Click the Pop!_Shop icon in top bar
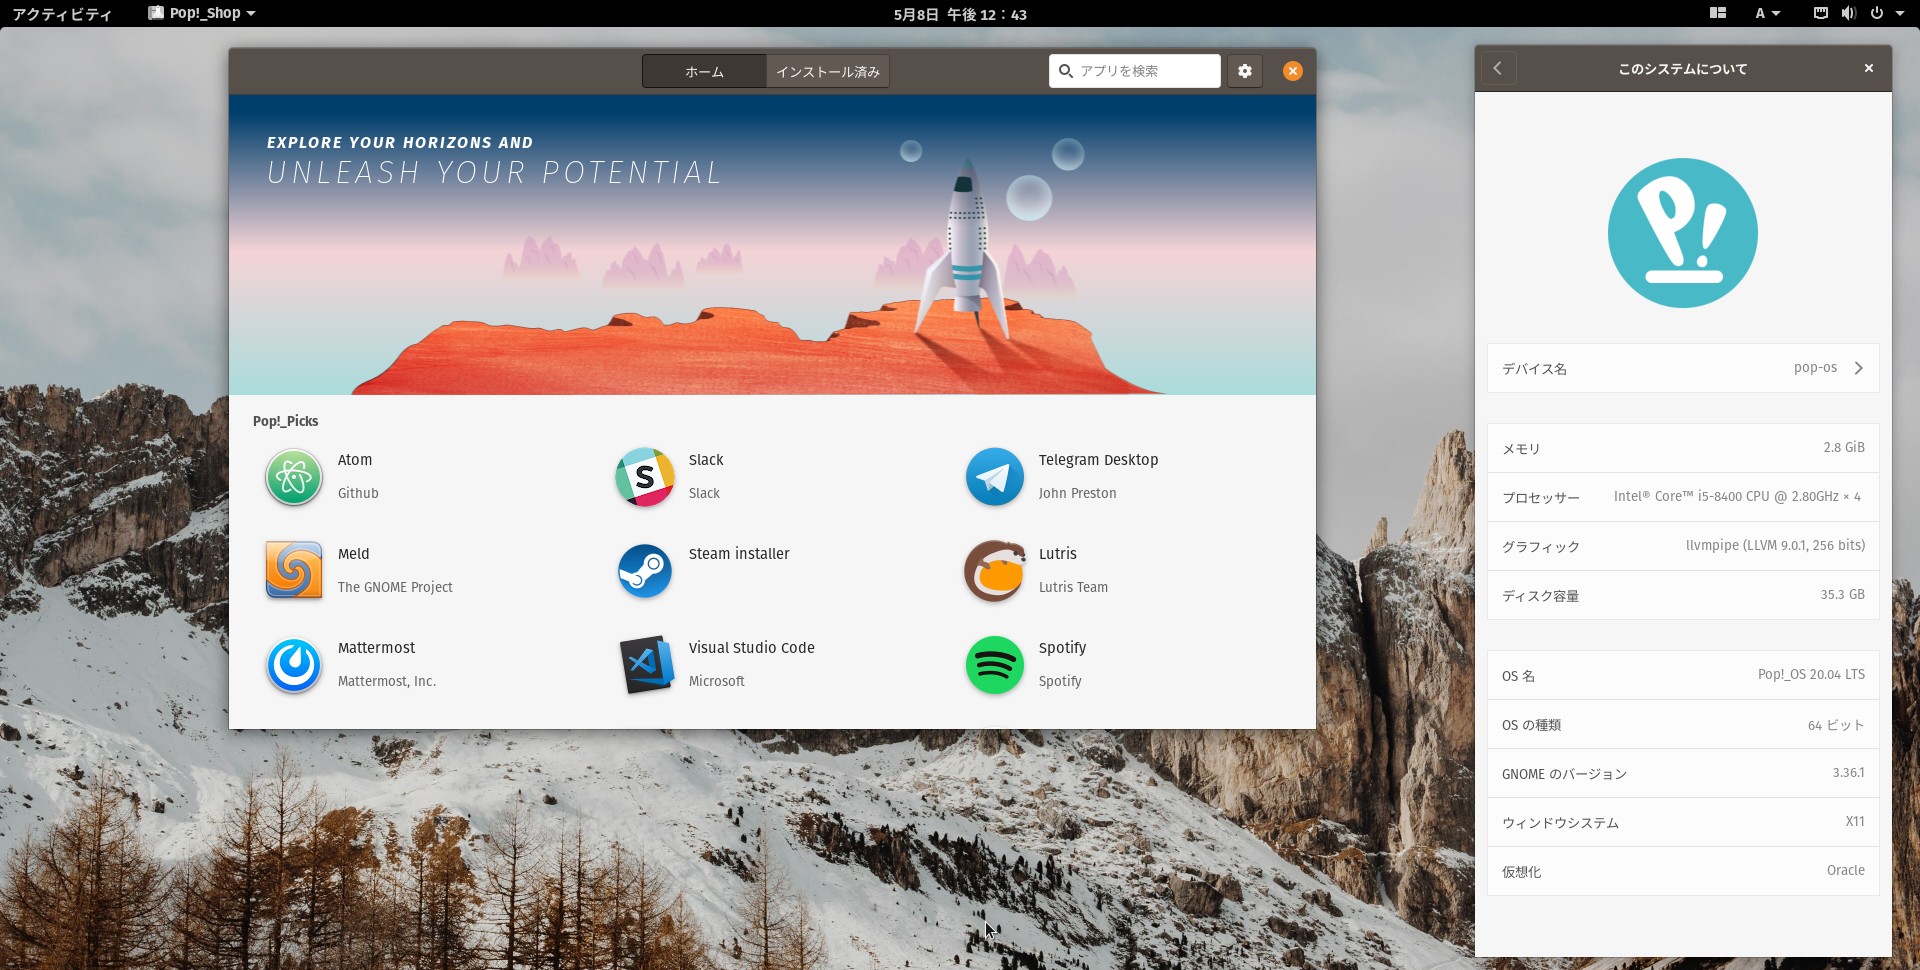Viewport: 1920px width, 970px height. 155,13
